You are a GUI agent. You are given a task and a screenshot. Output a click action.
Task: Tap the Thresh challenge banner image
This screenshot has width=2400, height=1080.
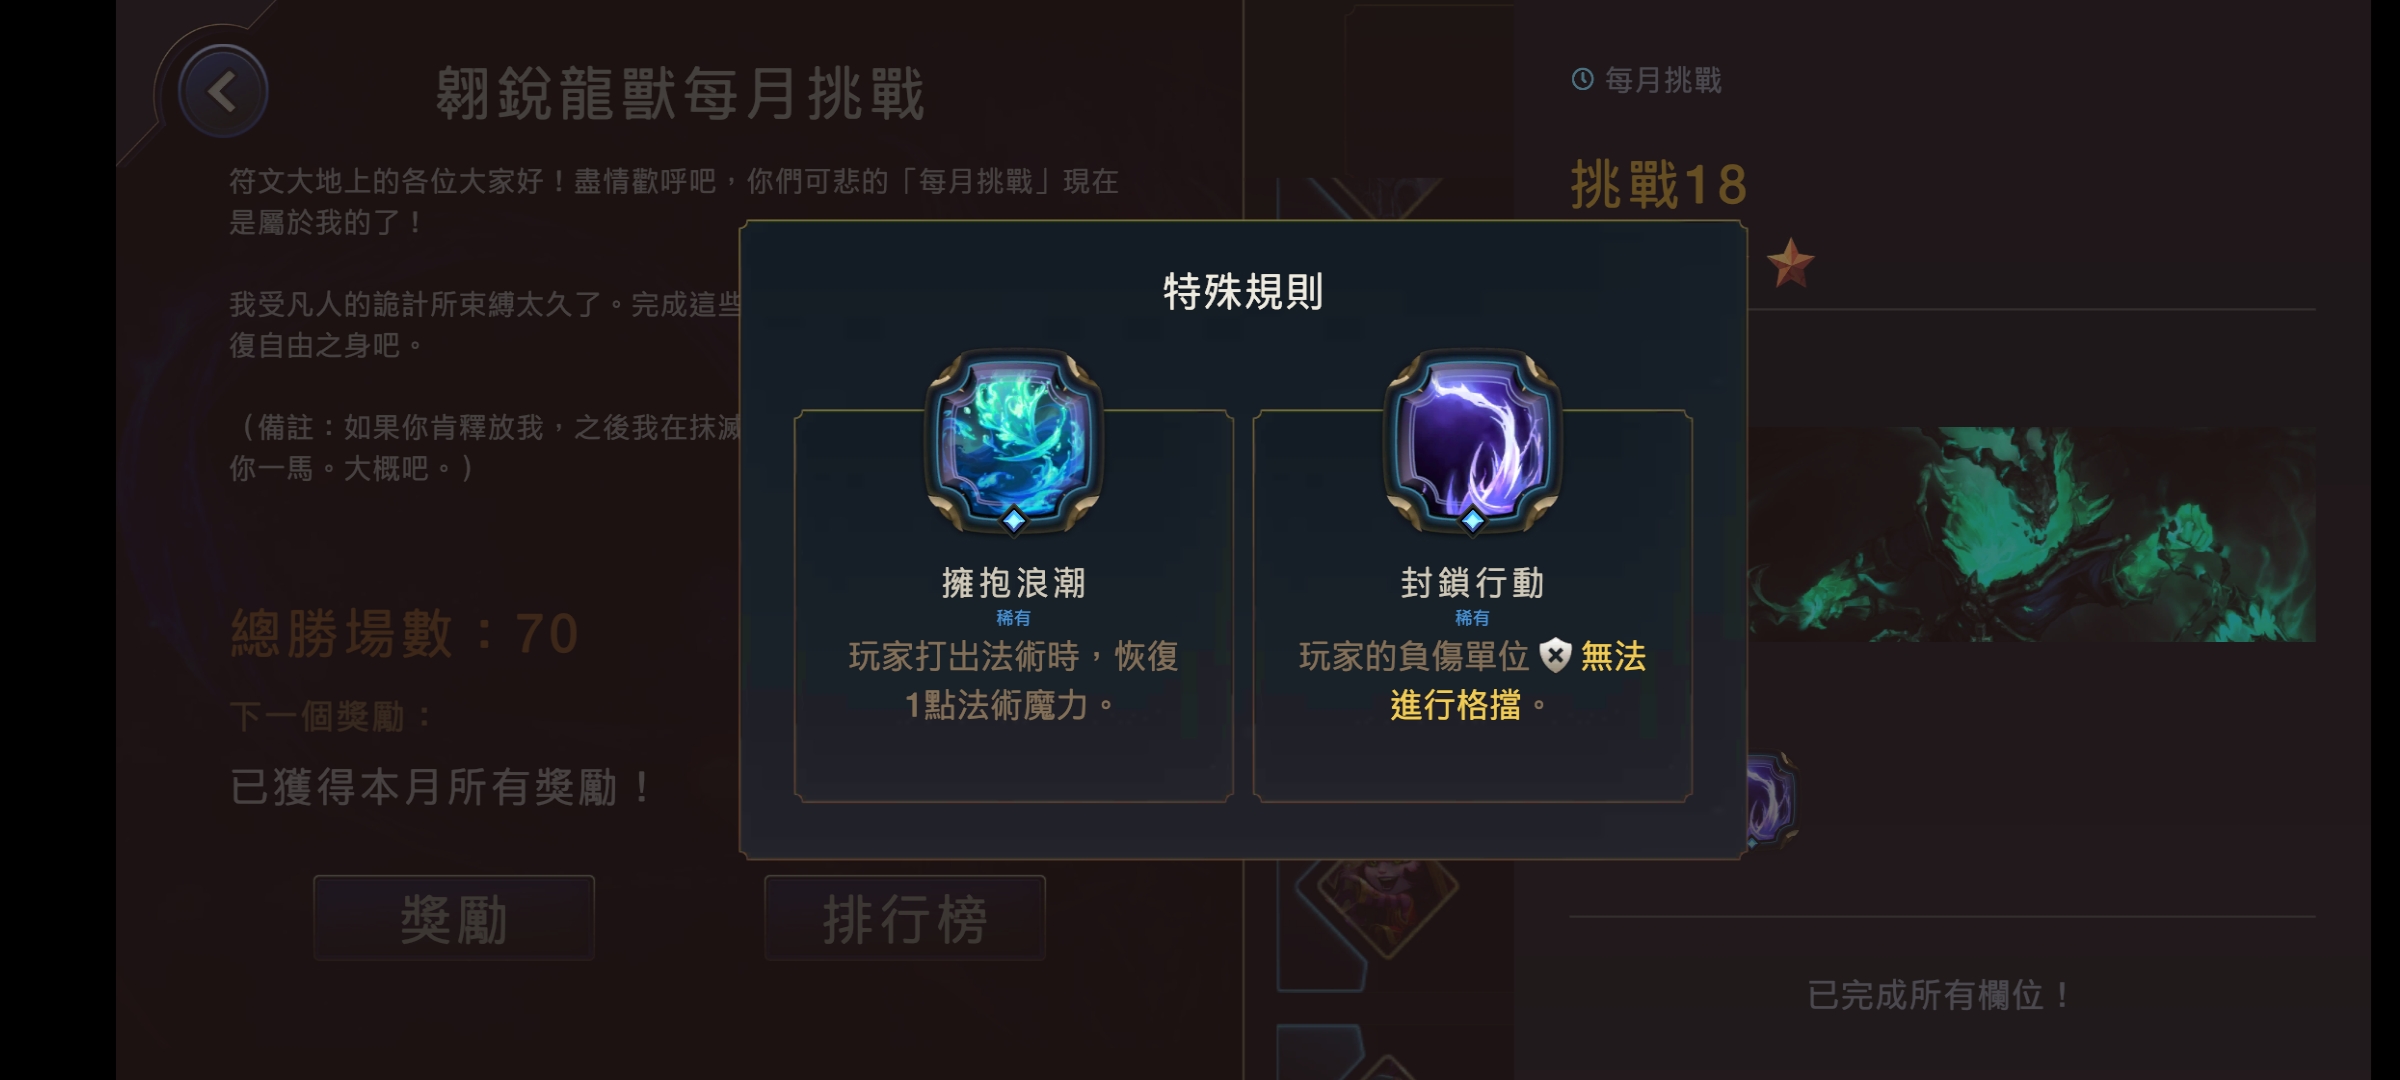pos(2032,534)
